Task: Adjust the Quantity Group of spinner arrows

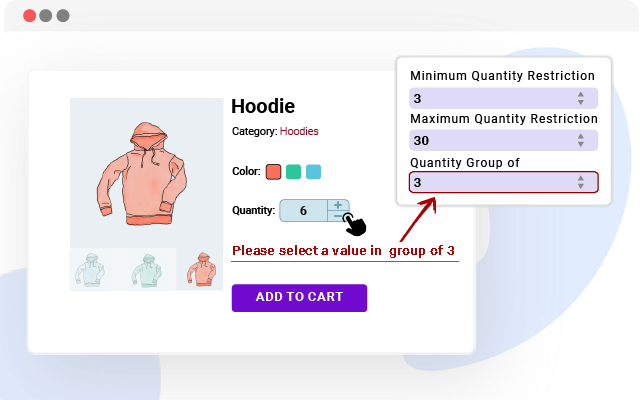Action: coord(580,182)
